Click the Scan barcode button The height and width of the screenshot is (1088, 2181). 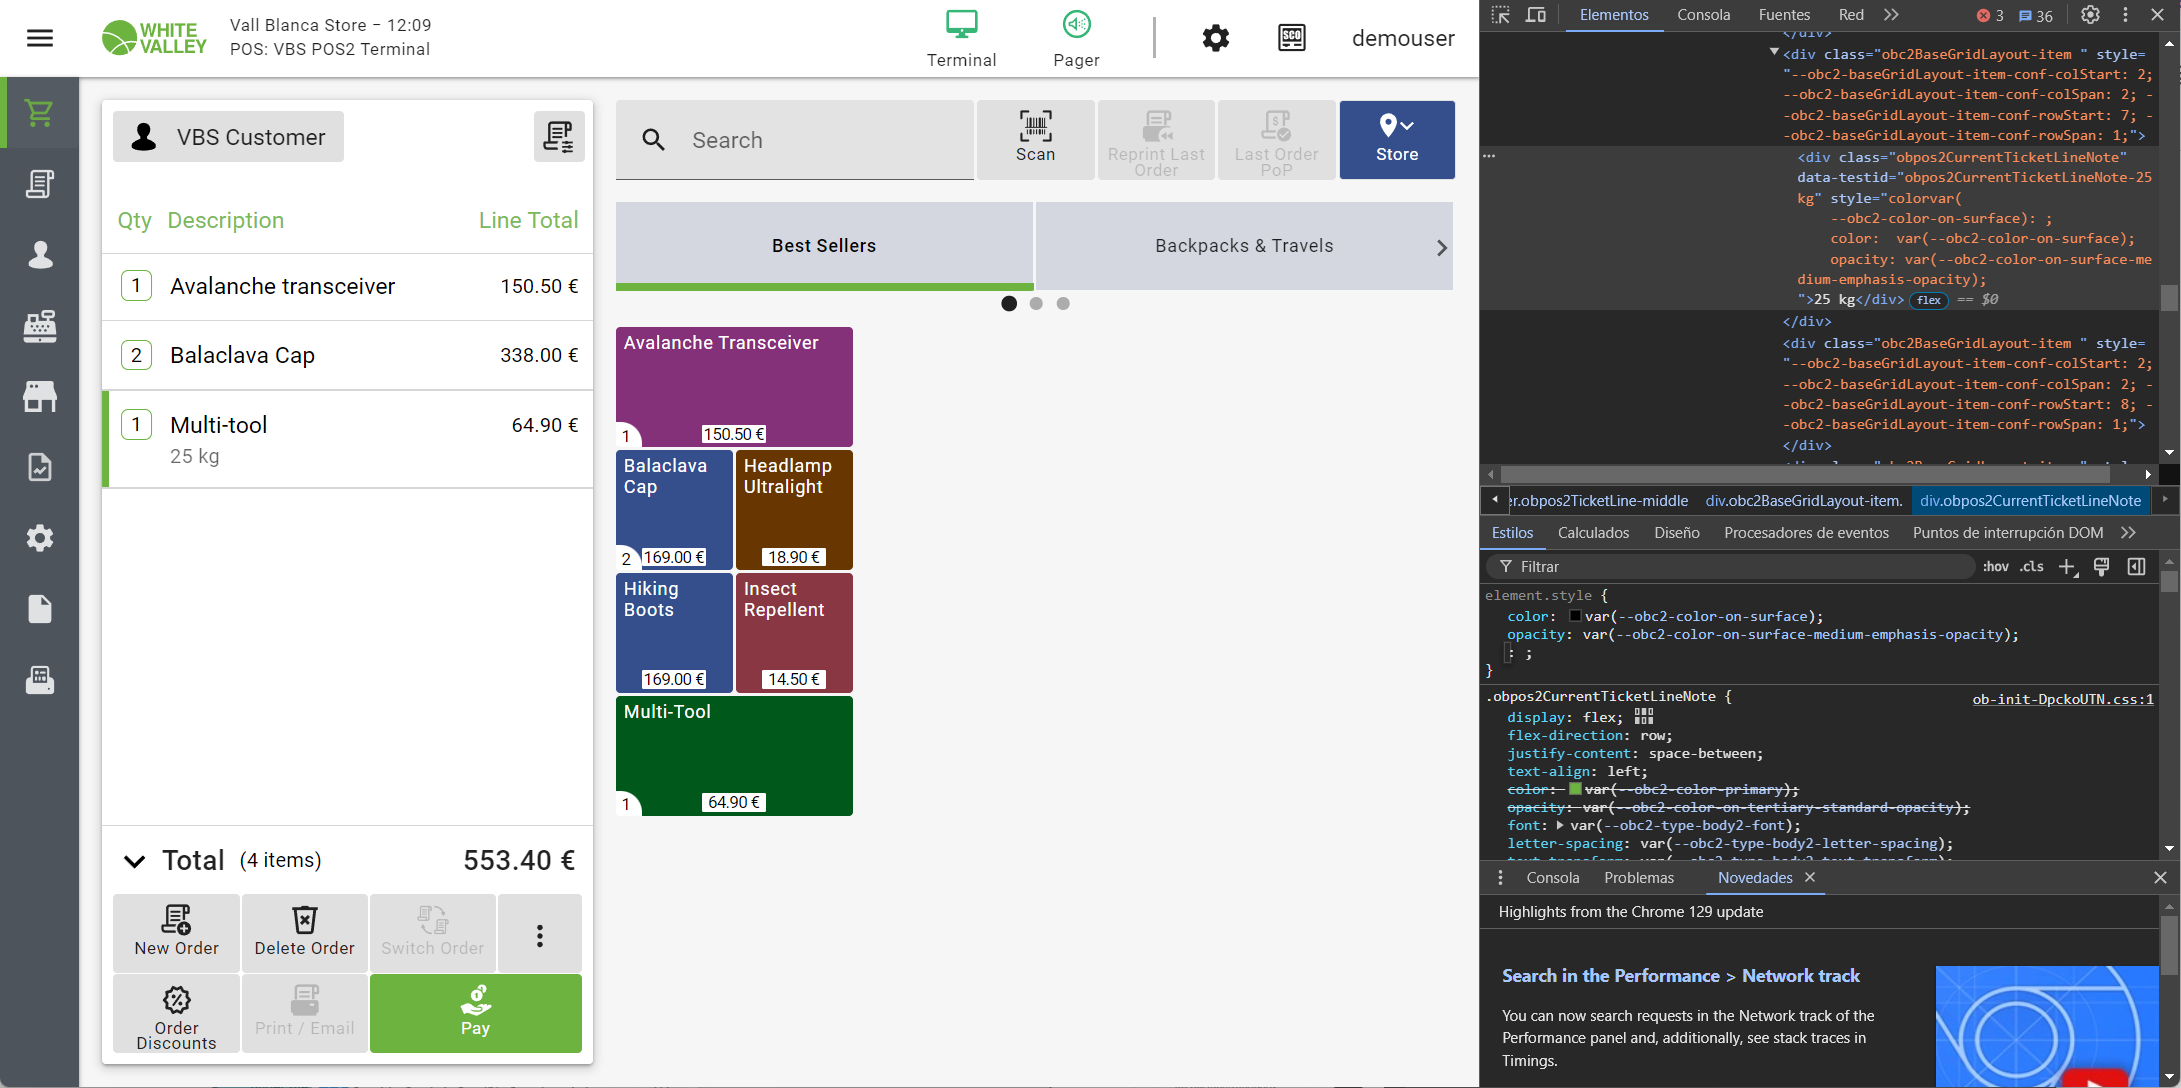coord(1035,139)
